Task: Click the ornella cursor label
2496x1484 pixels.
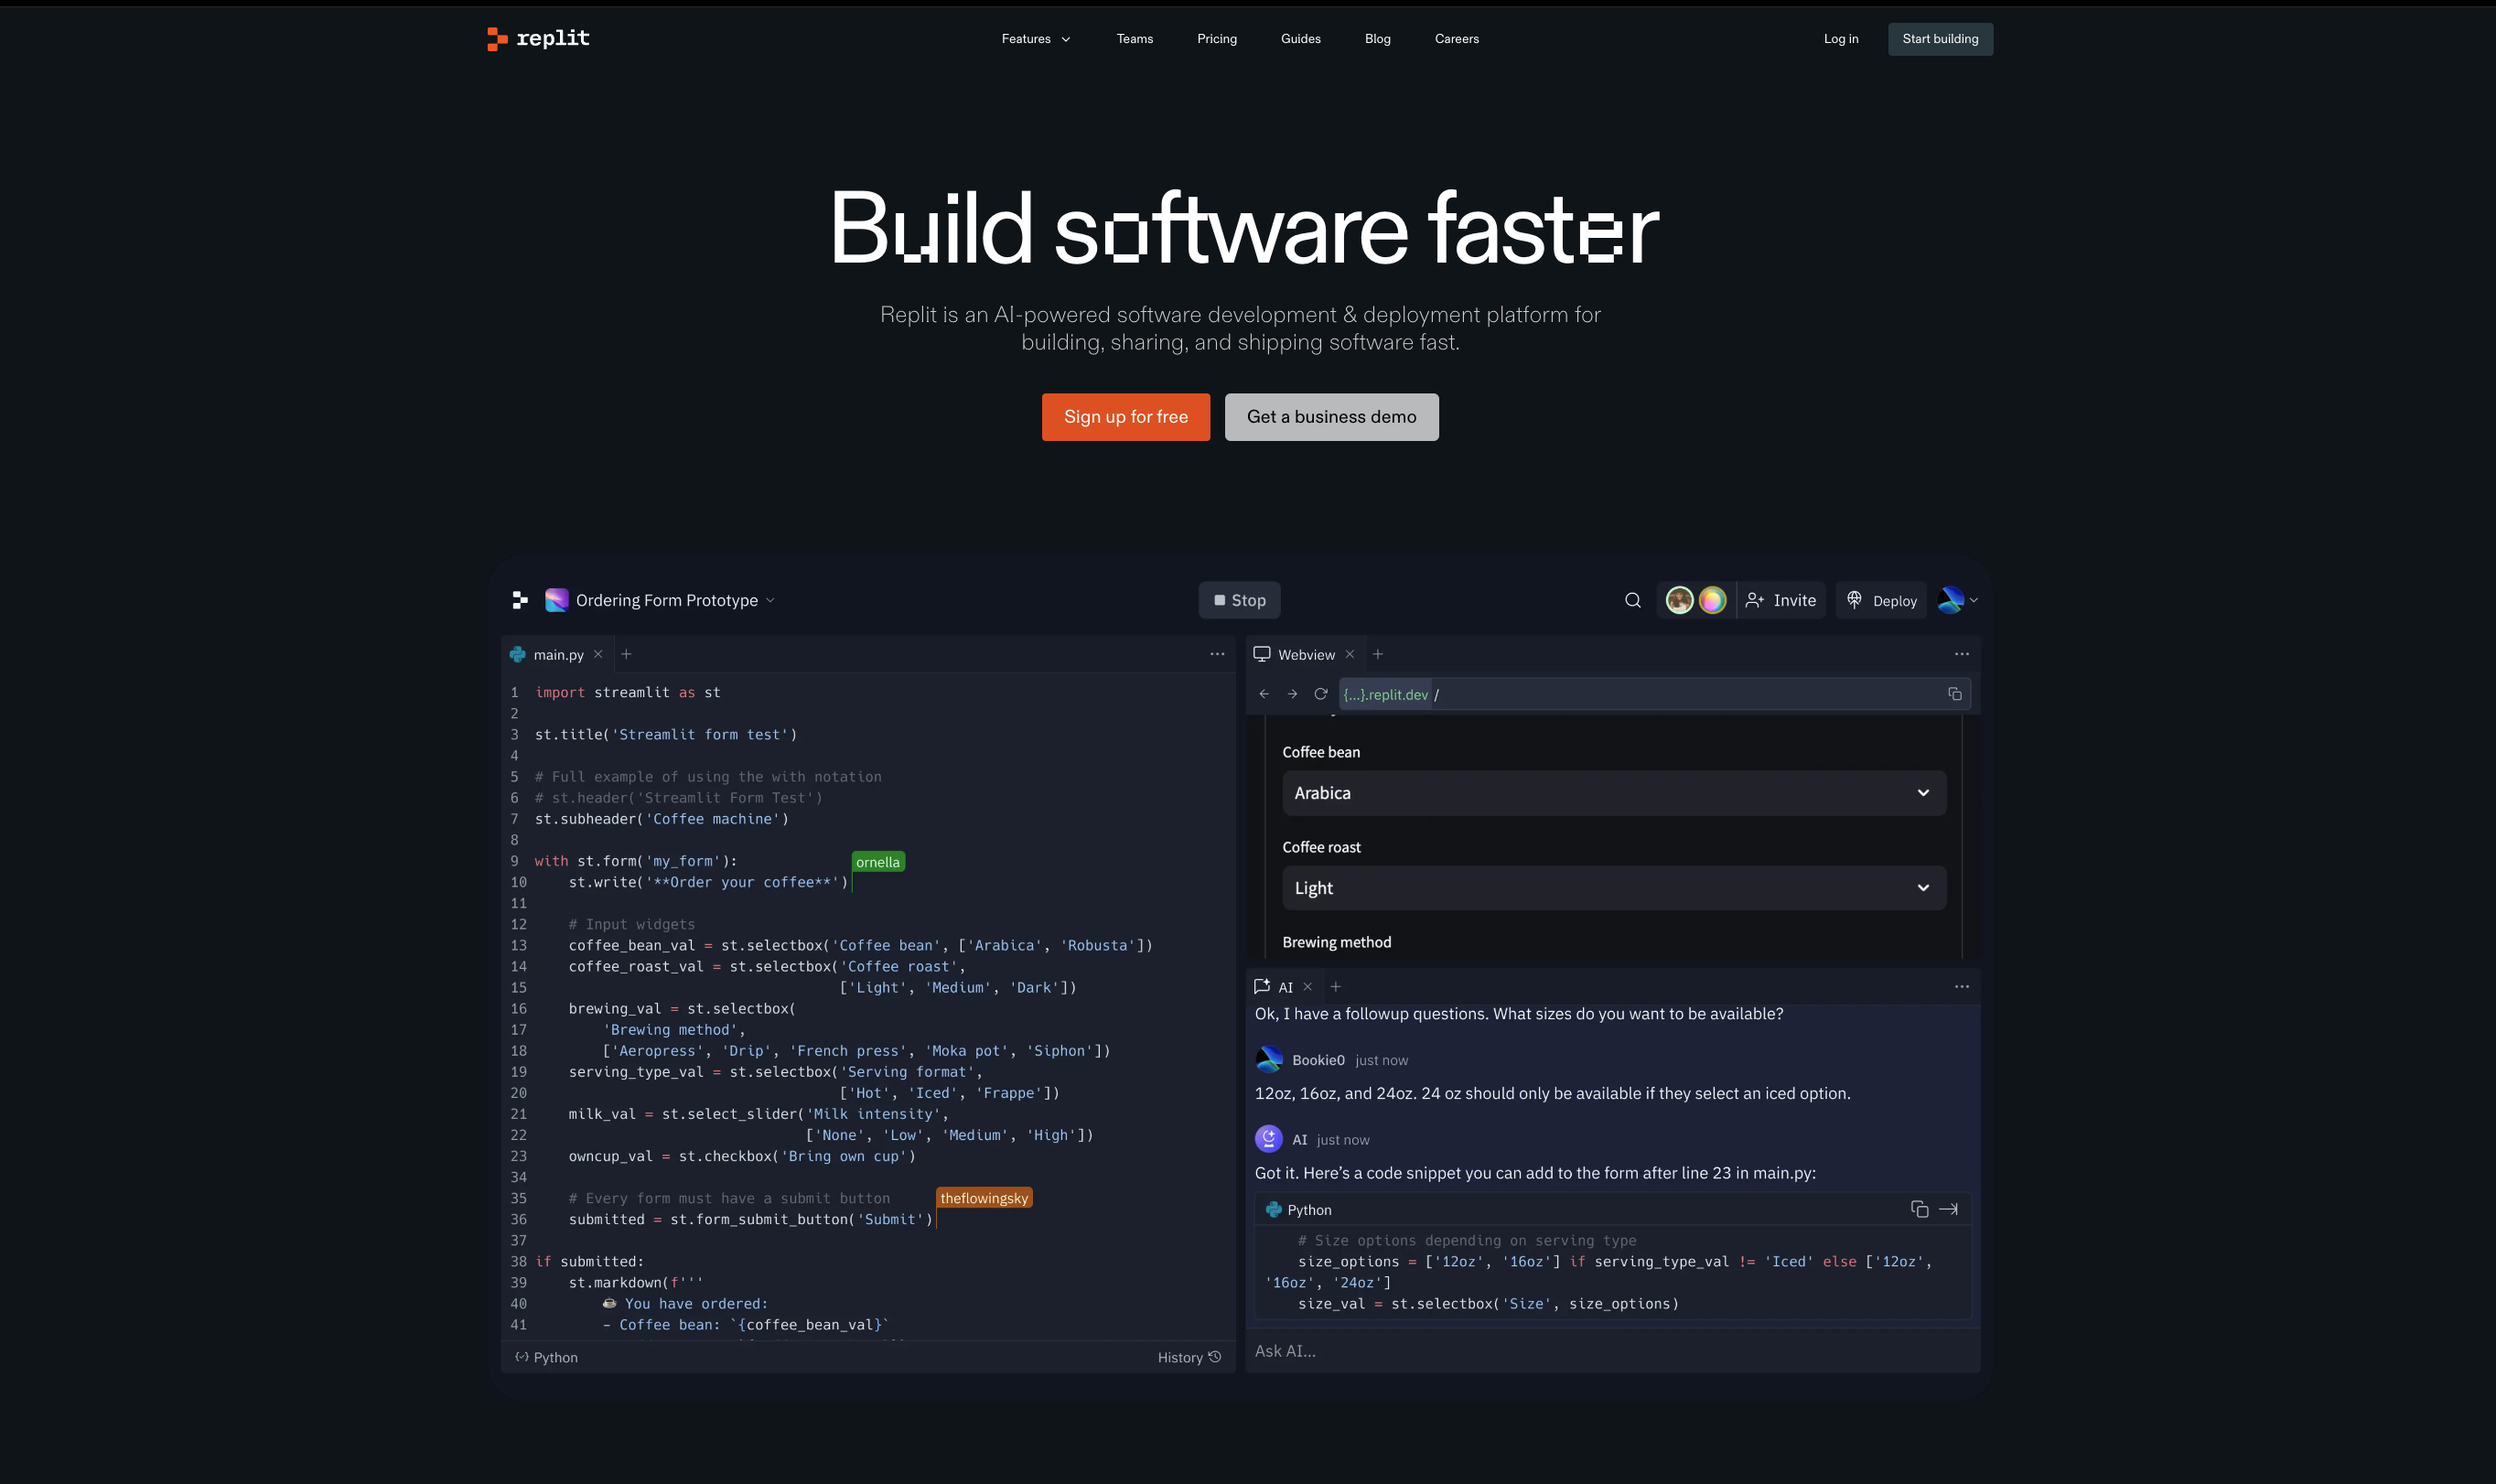Action: [x=877, y=862]
